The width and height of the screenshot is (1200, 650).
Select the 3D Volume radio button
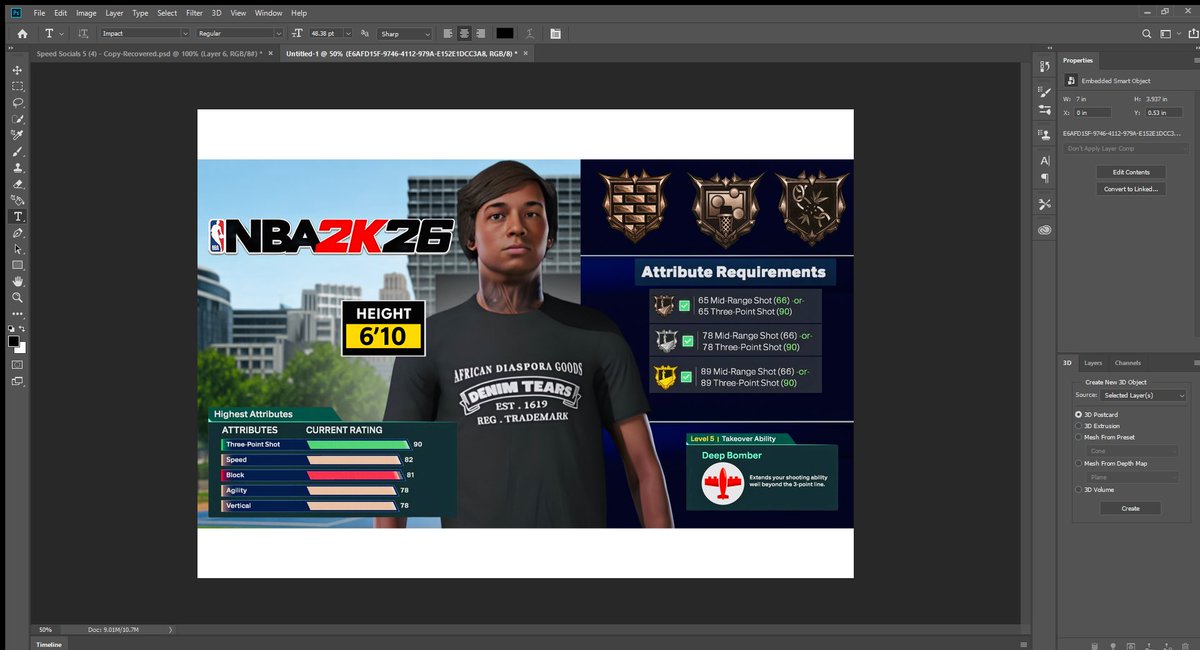click(1078, 489)
